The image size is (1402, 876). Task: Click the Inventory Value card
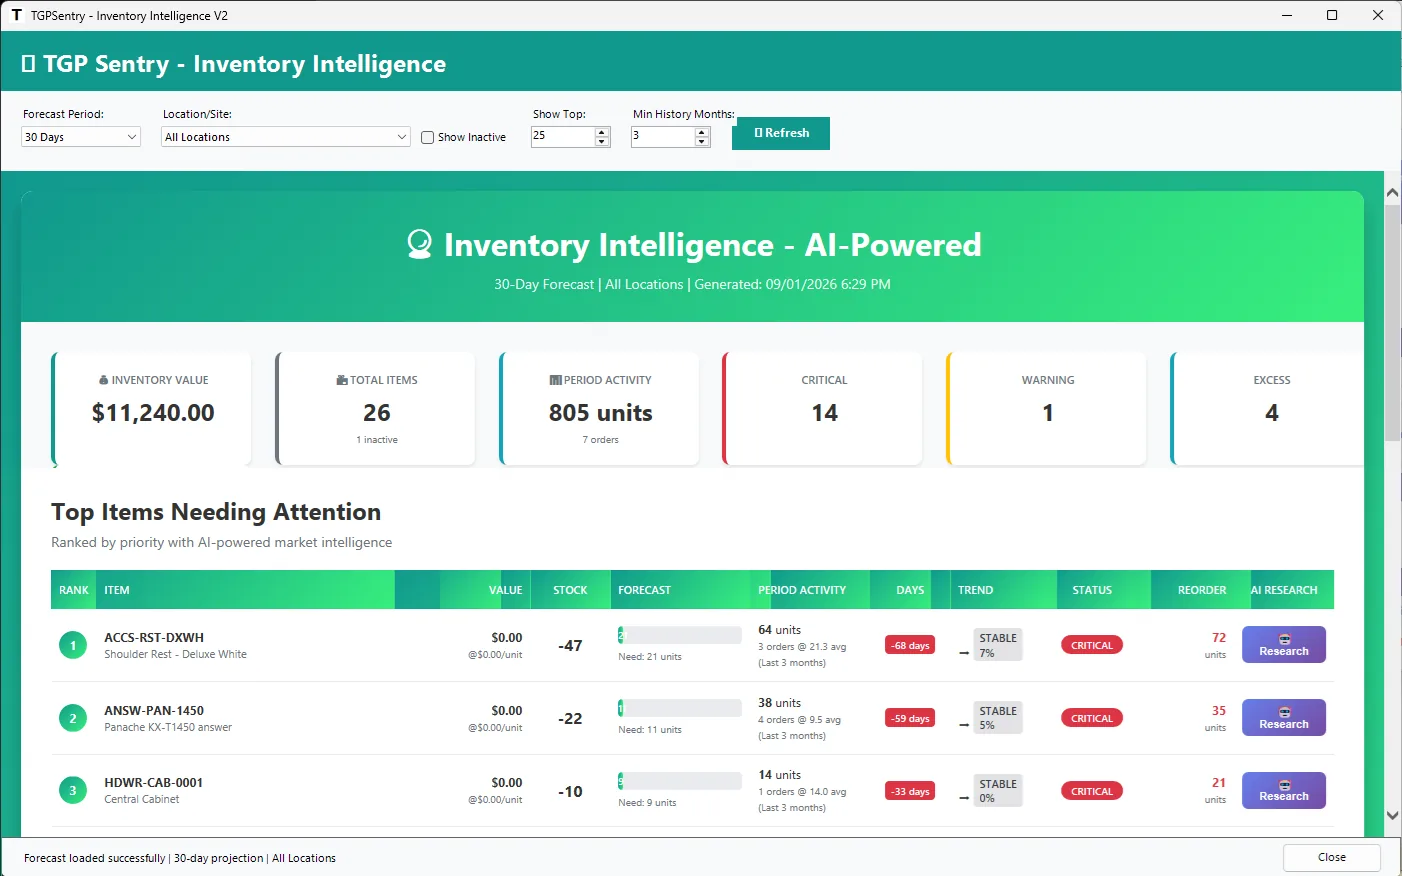pos(152,409)
